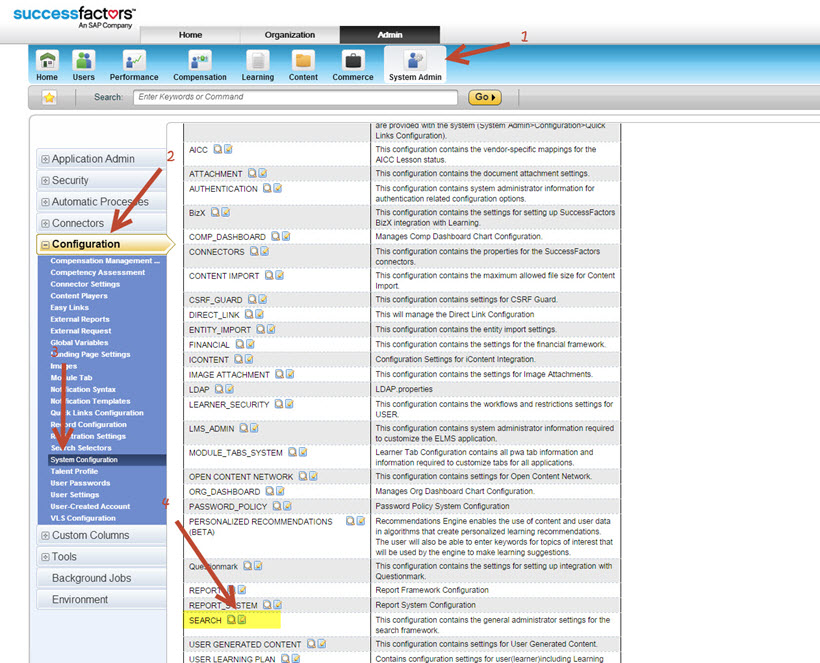Edit the ORG_DASHBOARD configuration
The image size is (820, 663).
tap(280, 491)
